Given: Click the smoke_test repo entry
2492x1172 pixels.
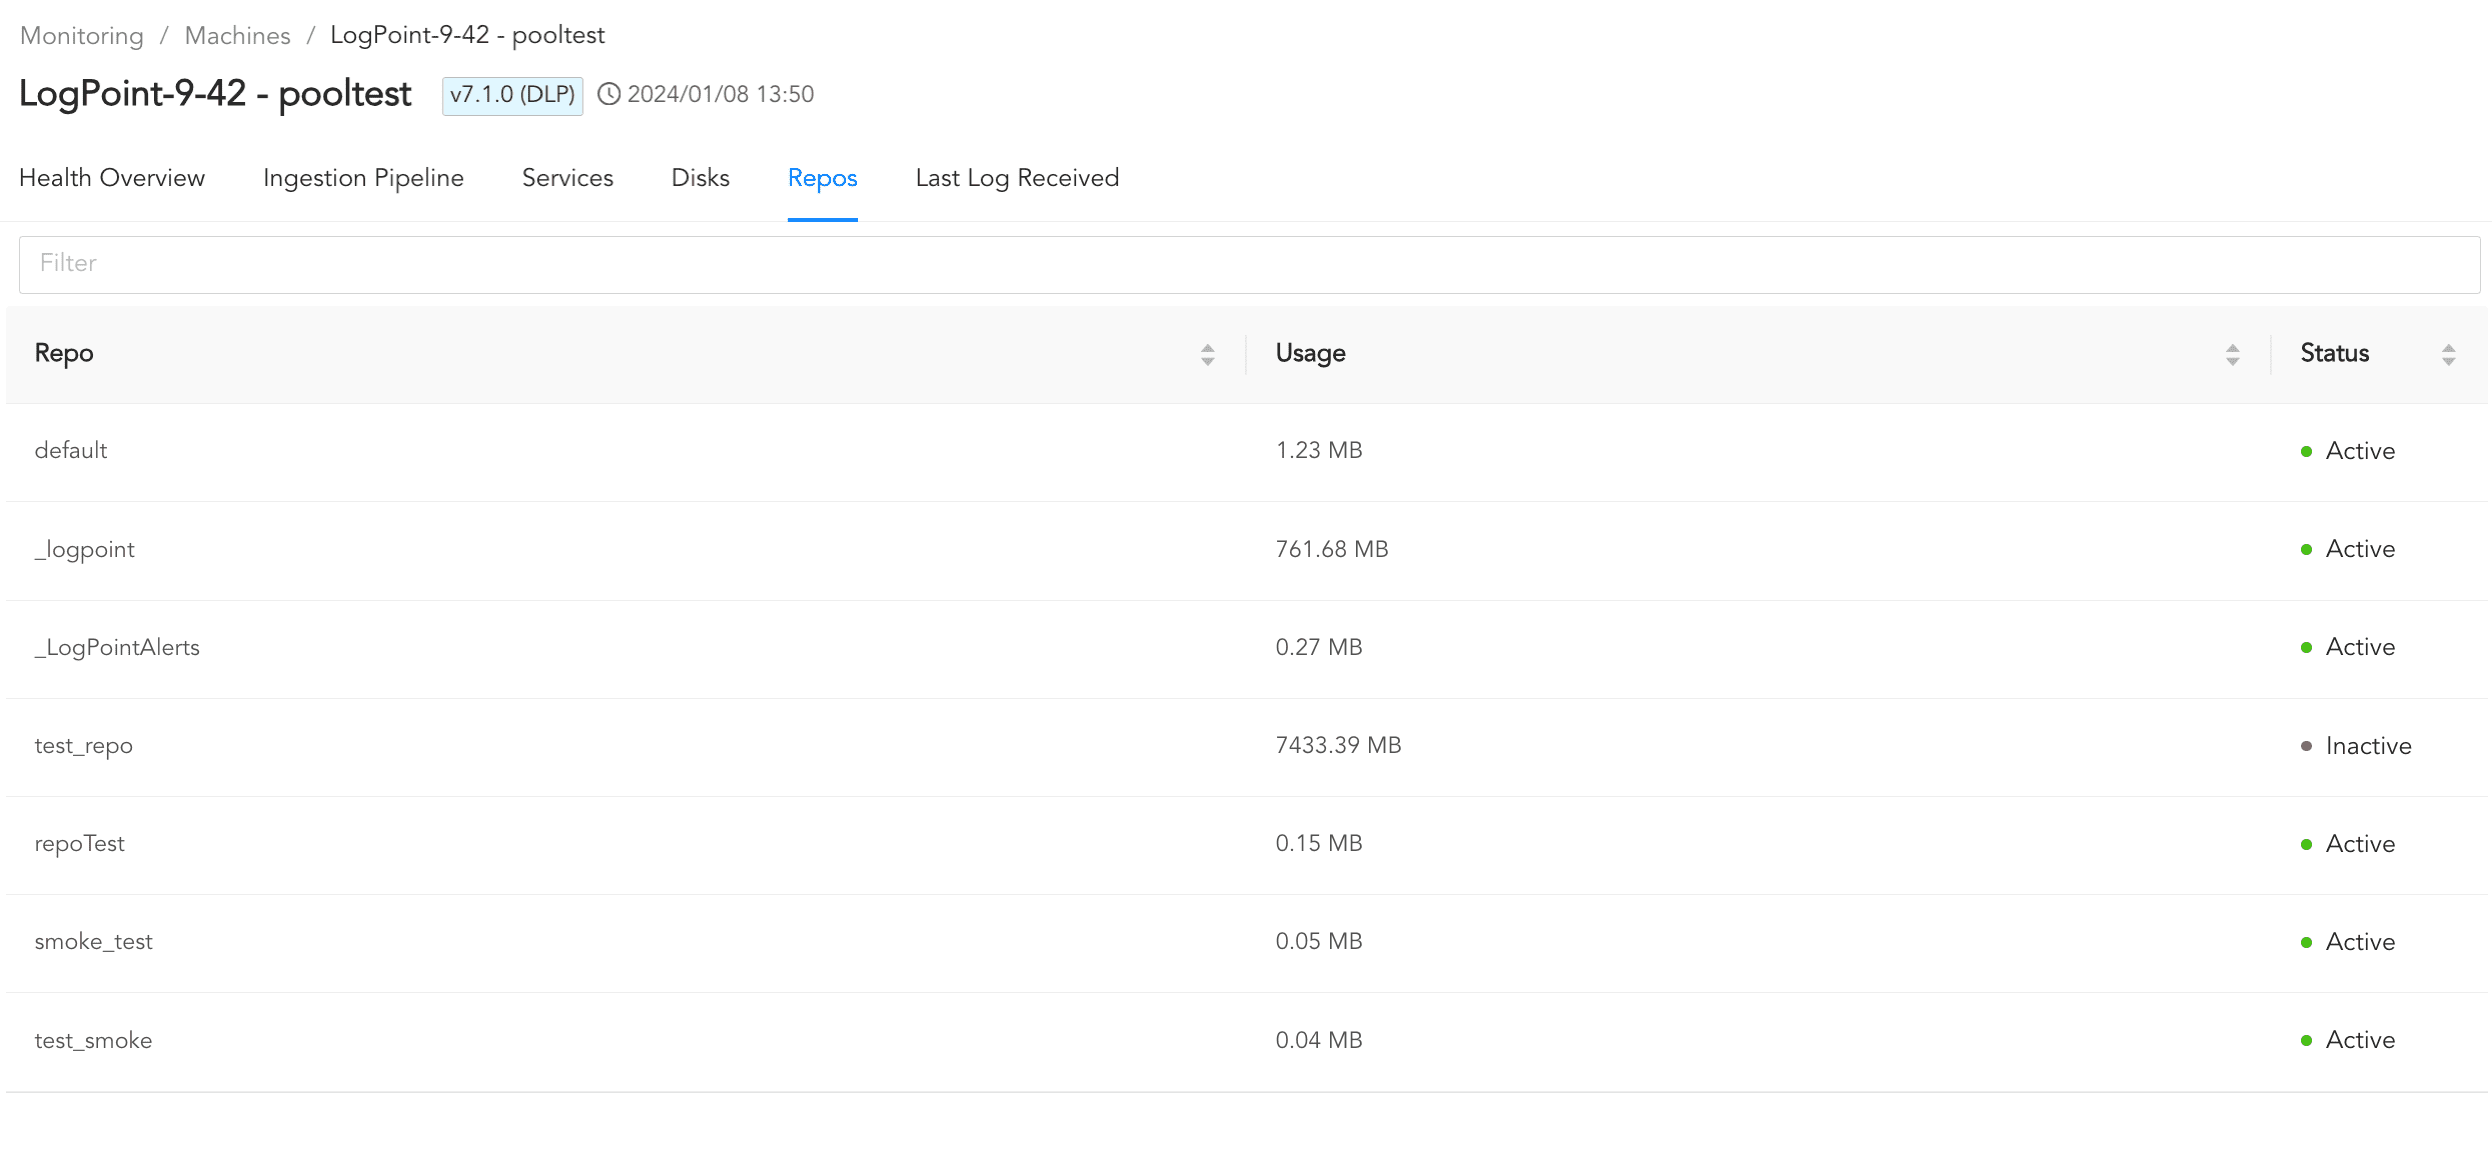Looking at the screenshot, I should (93, 942).
